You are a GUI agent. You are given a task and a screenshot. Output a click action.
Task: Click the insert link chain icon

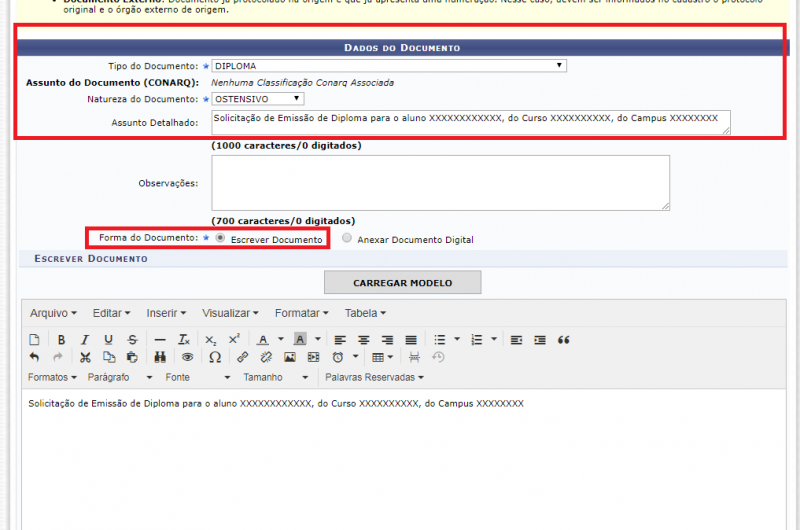(x=243, y=357)
